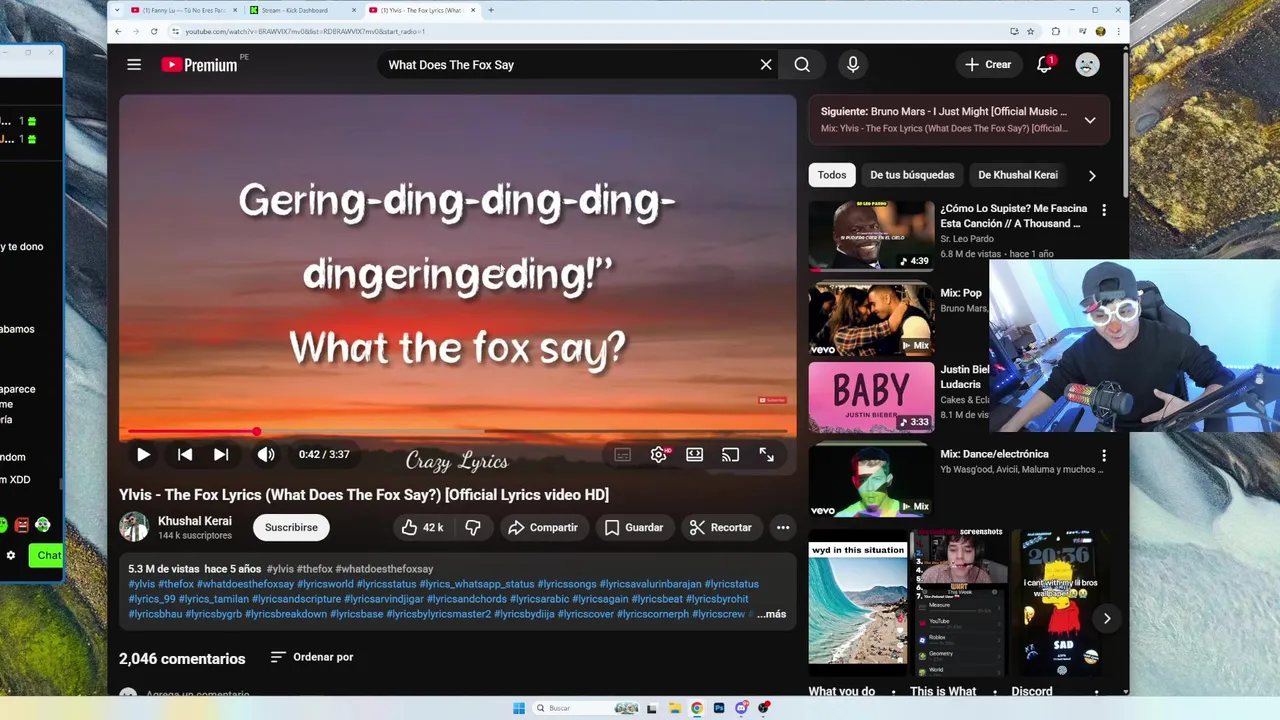Open Compartir share dialog
The width and height of the screenshot is (1280, 720).
coord(543,527)
